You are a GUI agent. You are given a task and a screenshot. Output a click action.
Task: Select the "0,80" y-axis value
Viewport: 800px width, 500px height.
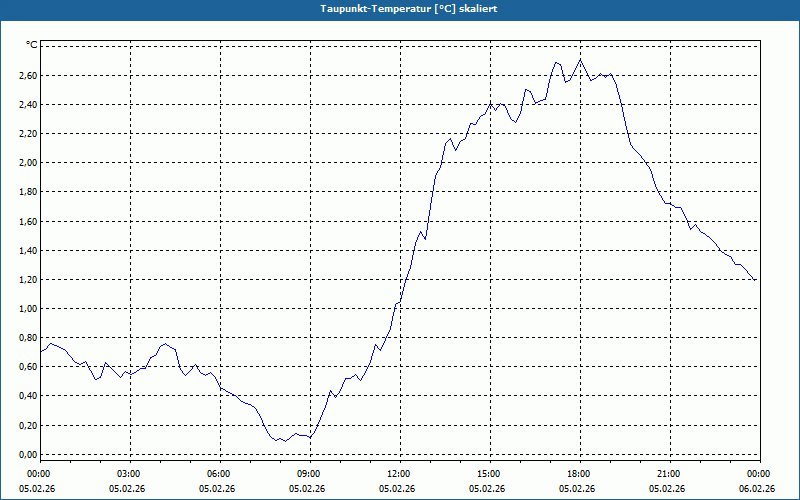coord(29,338)
